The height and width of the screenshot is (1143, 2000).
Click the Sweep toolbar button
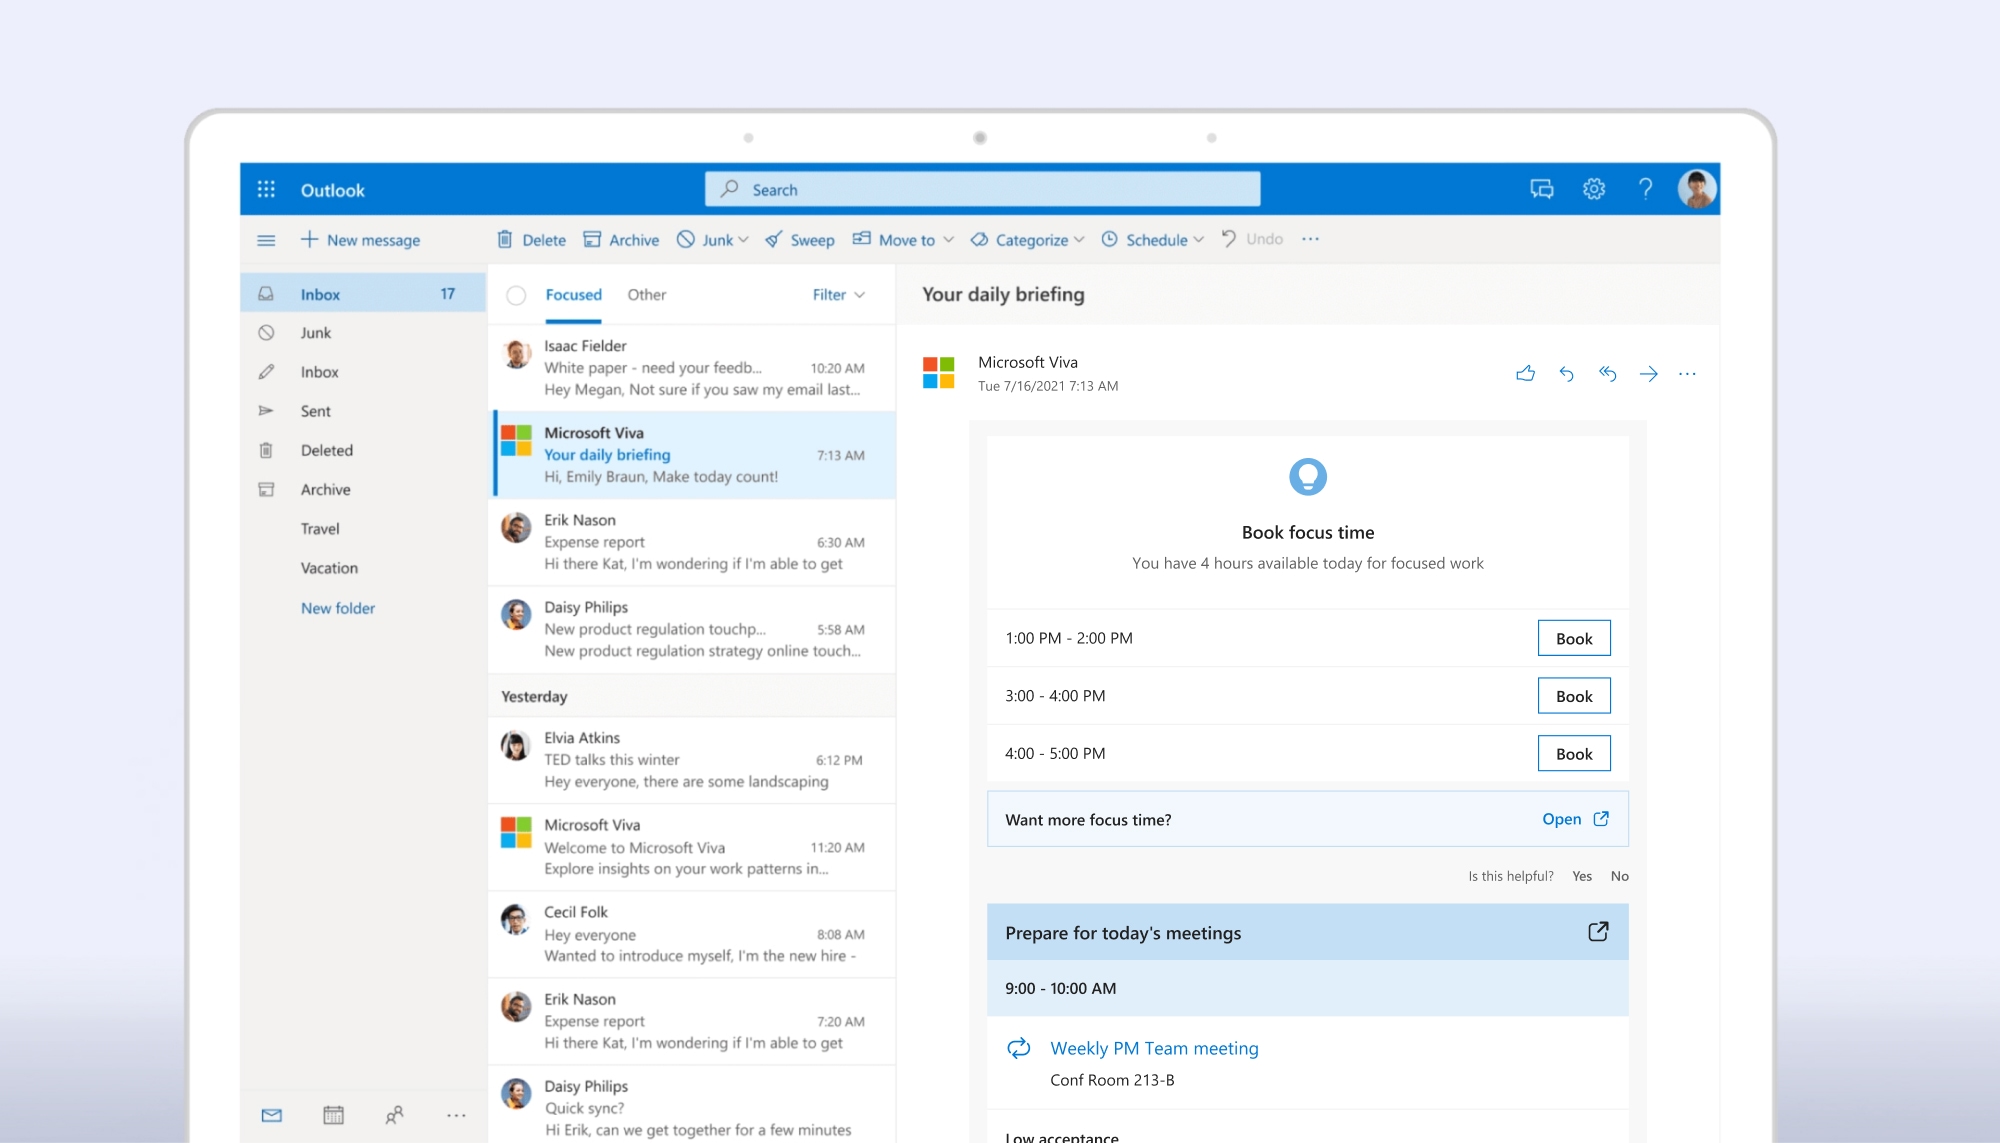pos(799,240)
